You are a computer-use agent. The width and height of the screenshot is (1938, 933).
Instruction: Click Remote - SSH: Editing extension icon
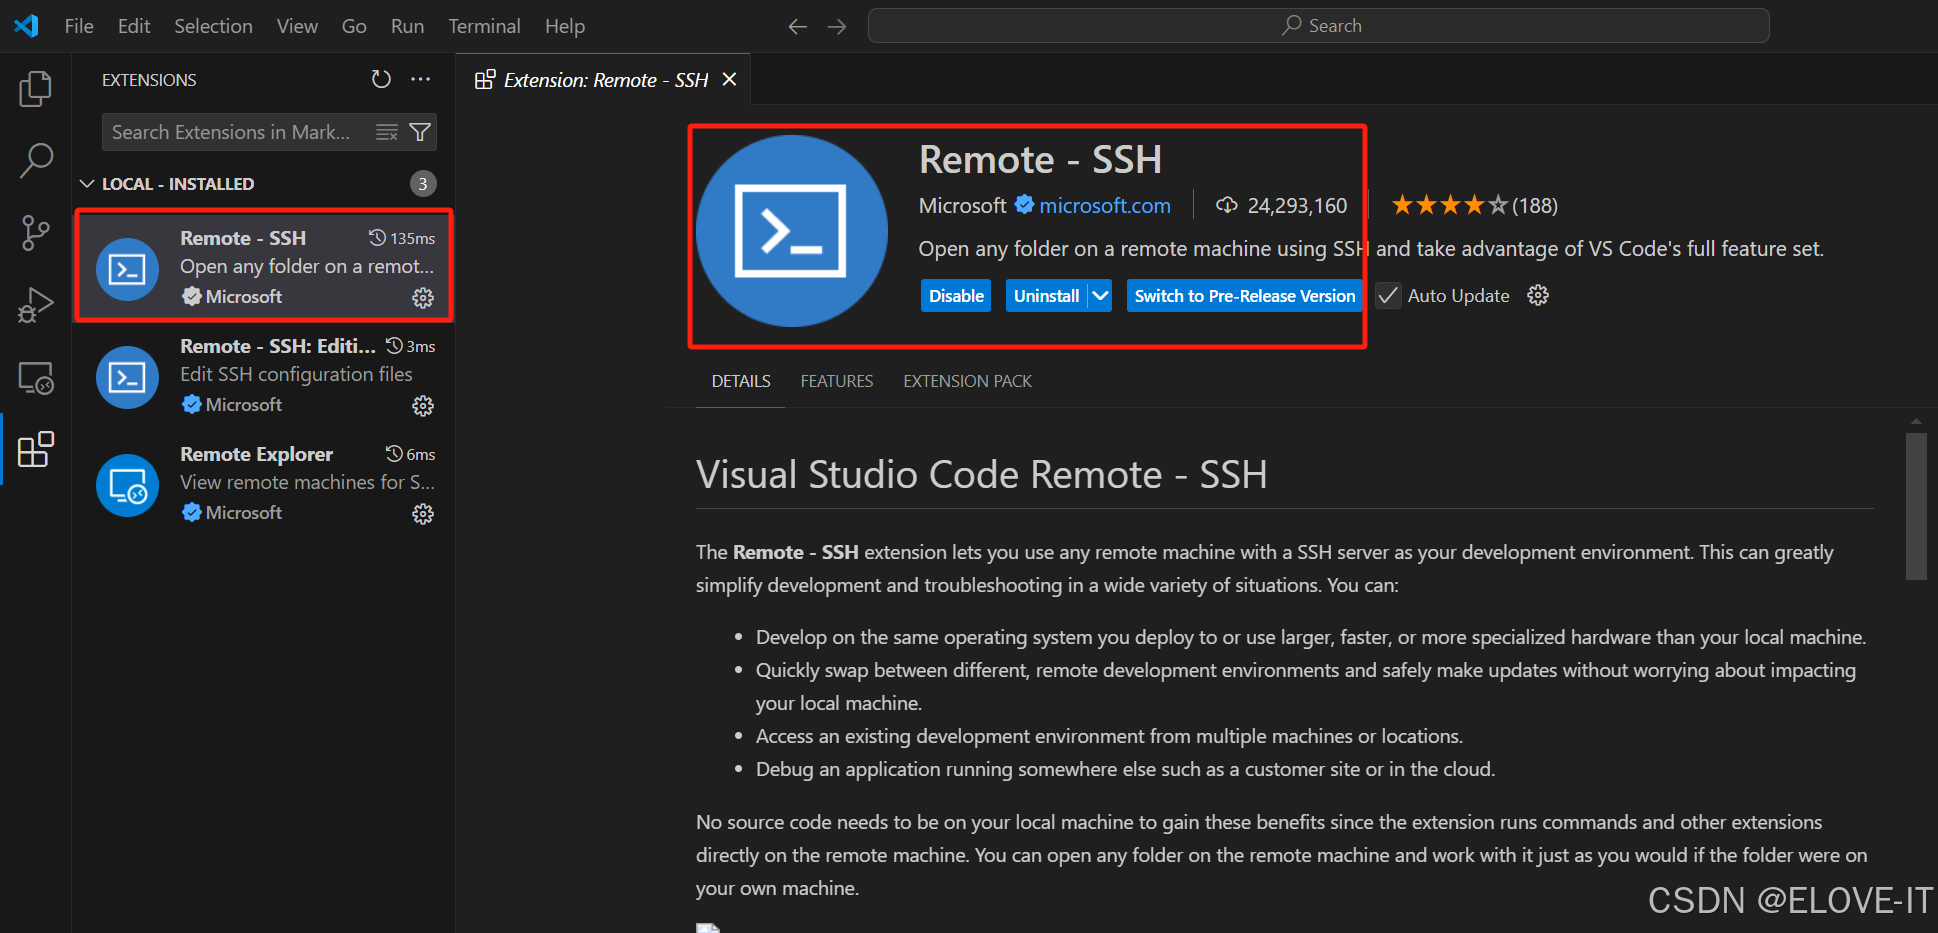[127, 377]
